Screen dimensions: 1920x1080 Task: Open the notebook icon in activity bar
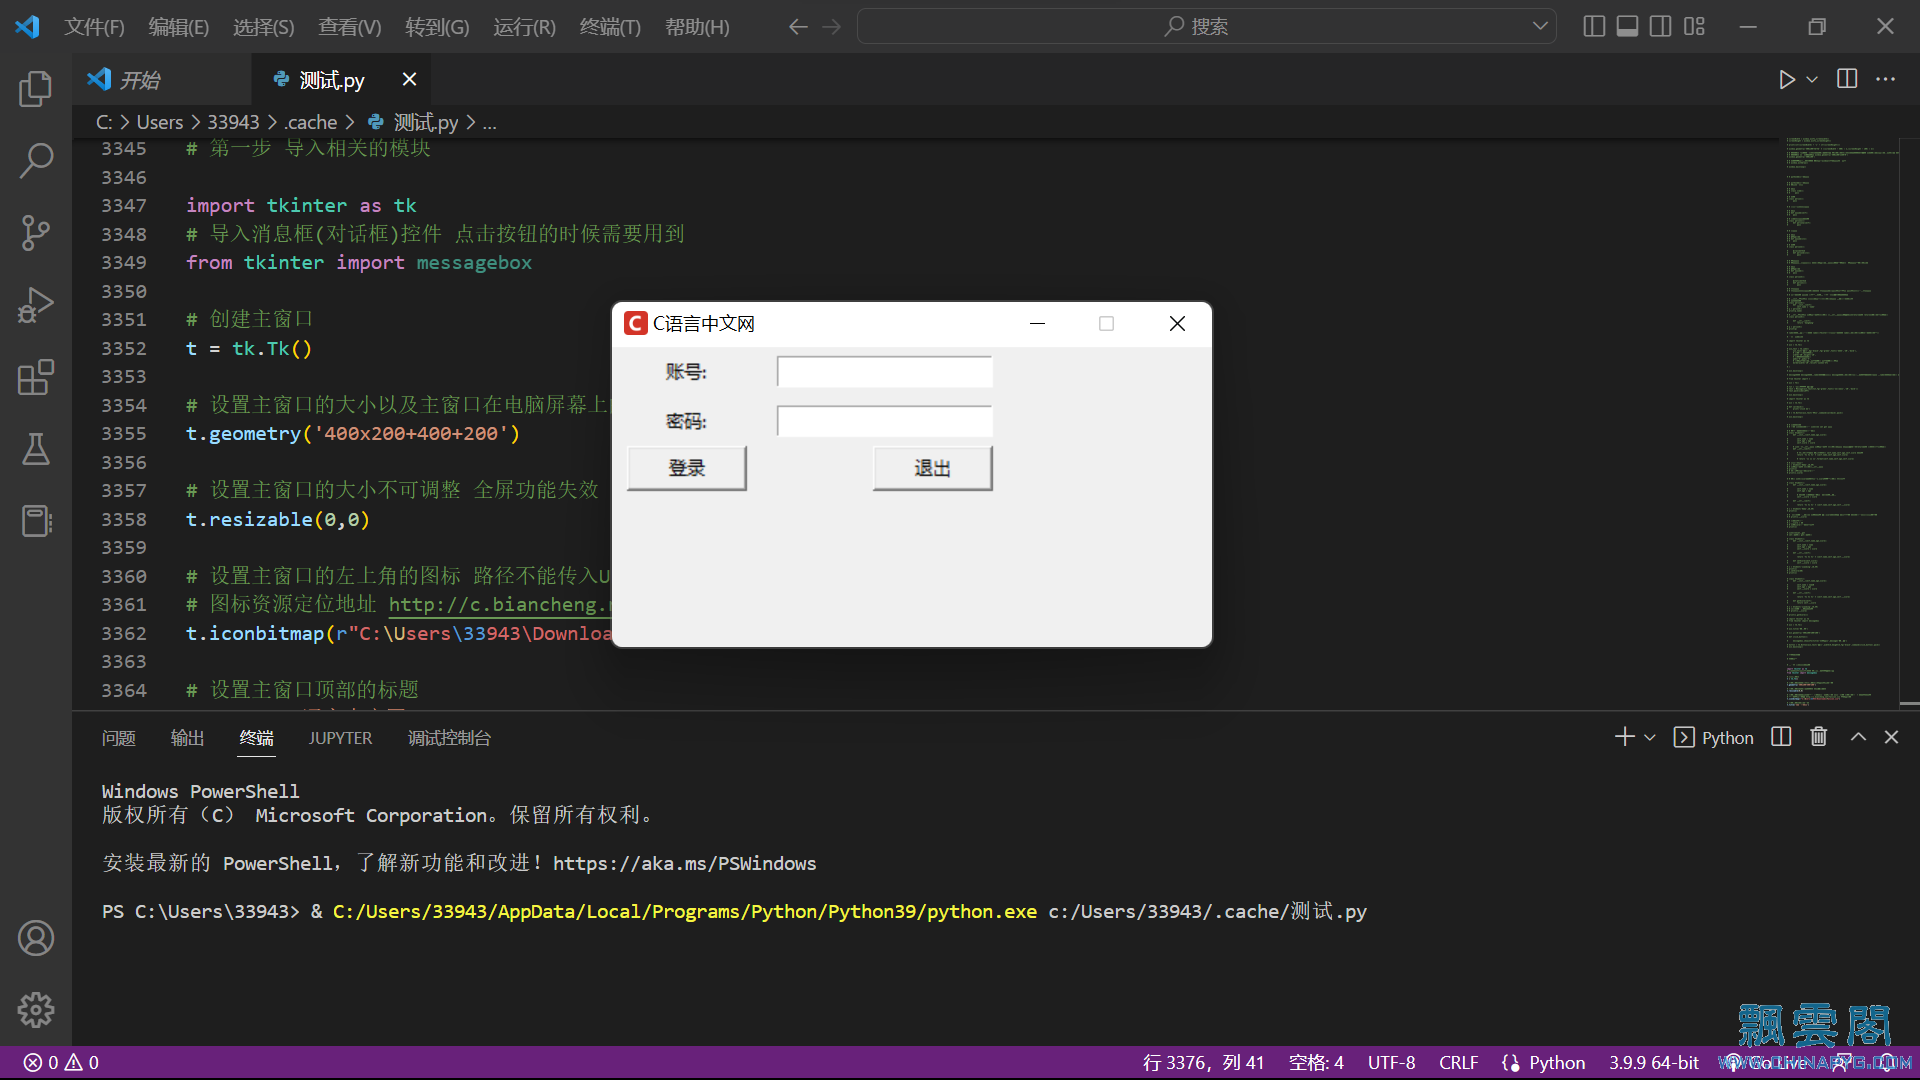coord(36,521)
